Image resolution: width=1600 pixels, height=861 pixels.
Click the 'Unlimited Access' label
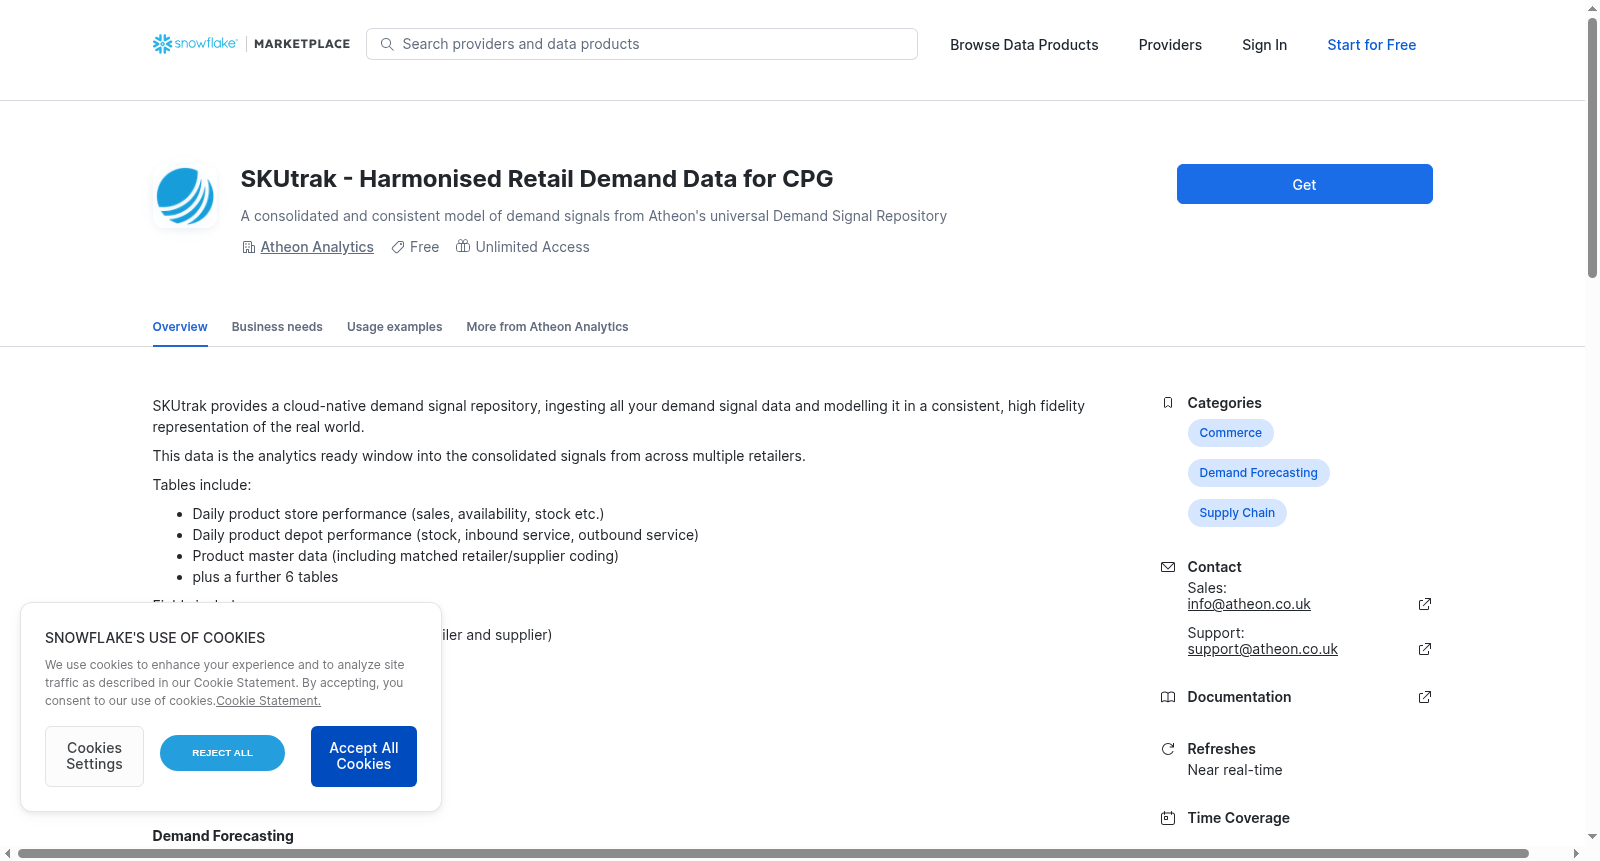click(x=532, y=247)
